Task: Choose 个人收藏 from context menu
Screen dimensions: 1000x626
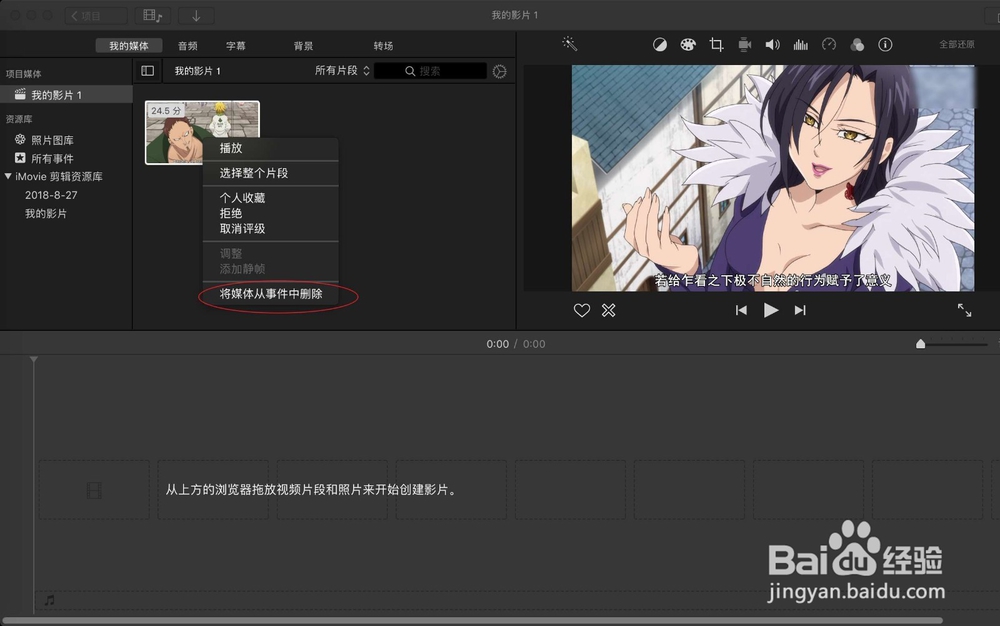Action: pos(270,198)
